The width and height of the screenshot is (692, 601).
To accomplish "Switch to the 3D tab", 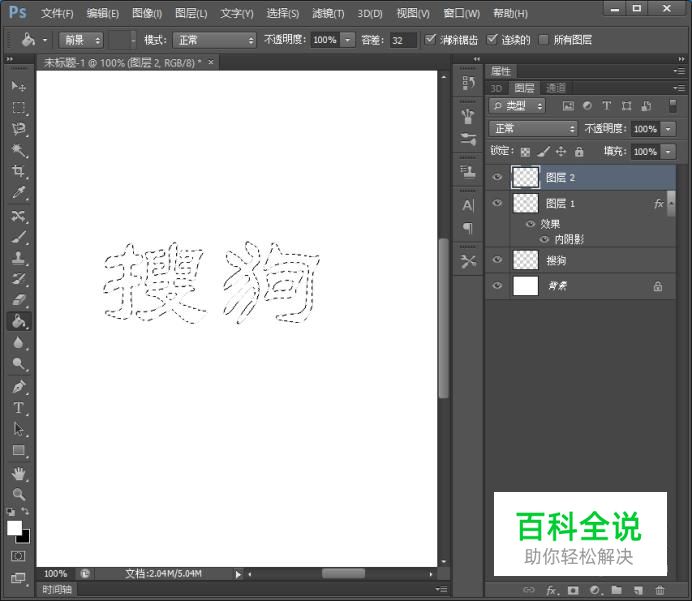I will 496,88.
